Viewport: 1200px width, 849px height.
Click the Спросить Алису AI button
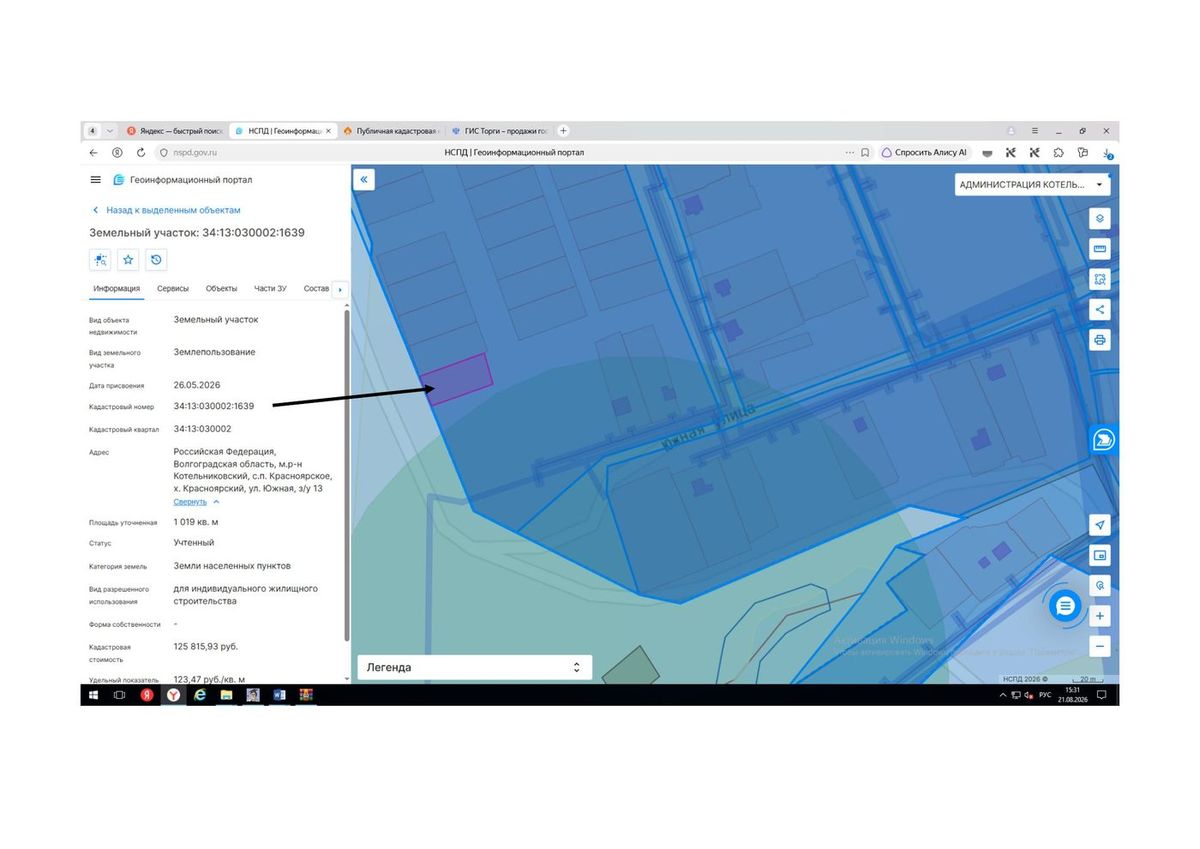coord(925,153)
